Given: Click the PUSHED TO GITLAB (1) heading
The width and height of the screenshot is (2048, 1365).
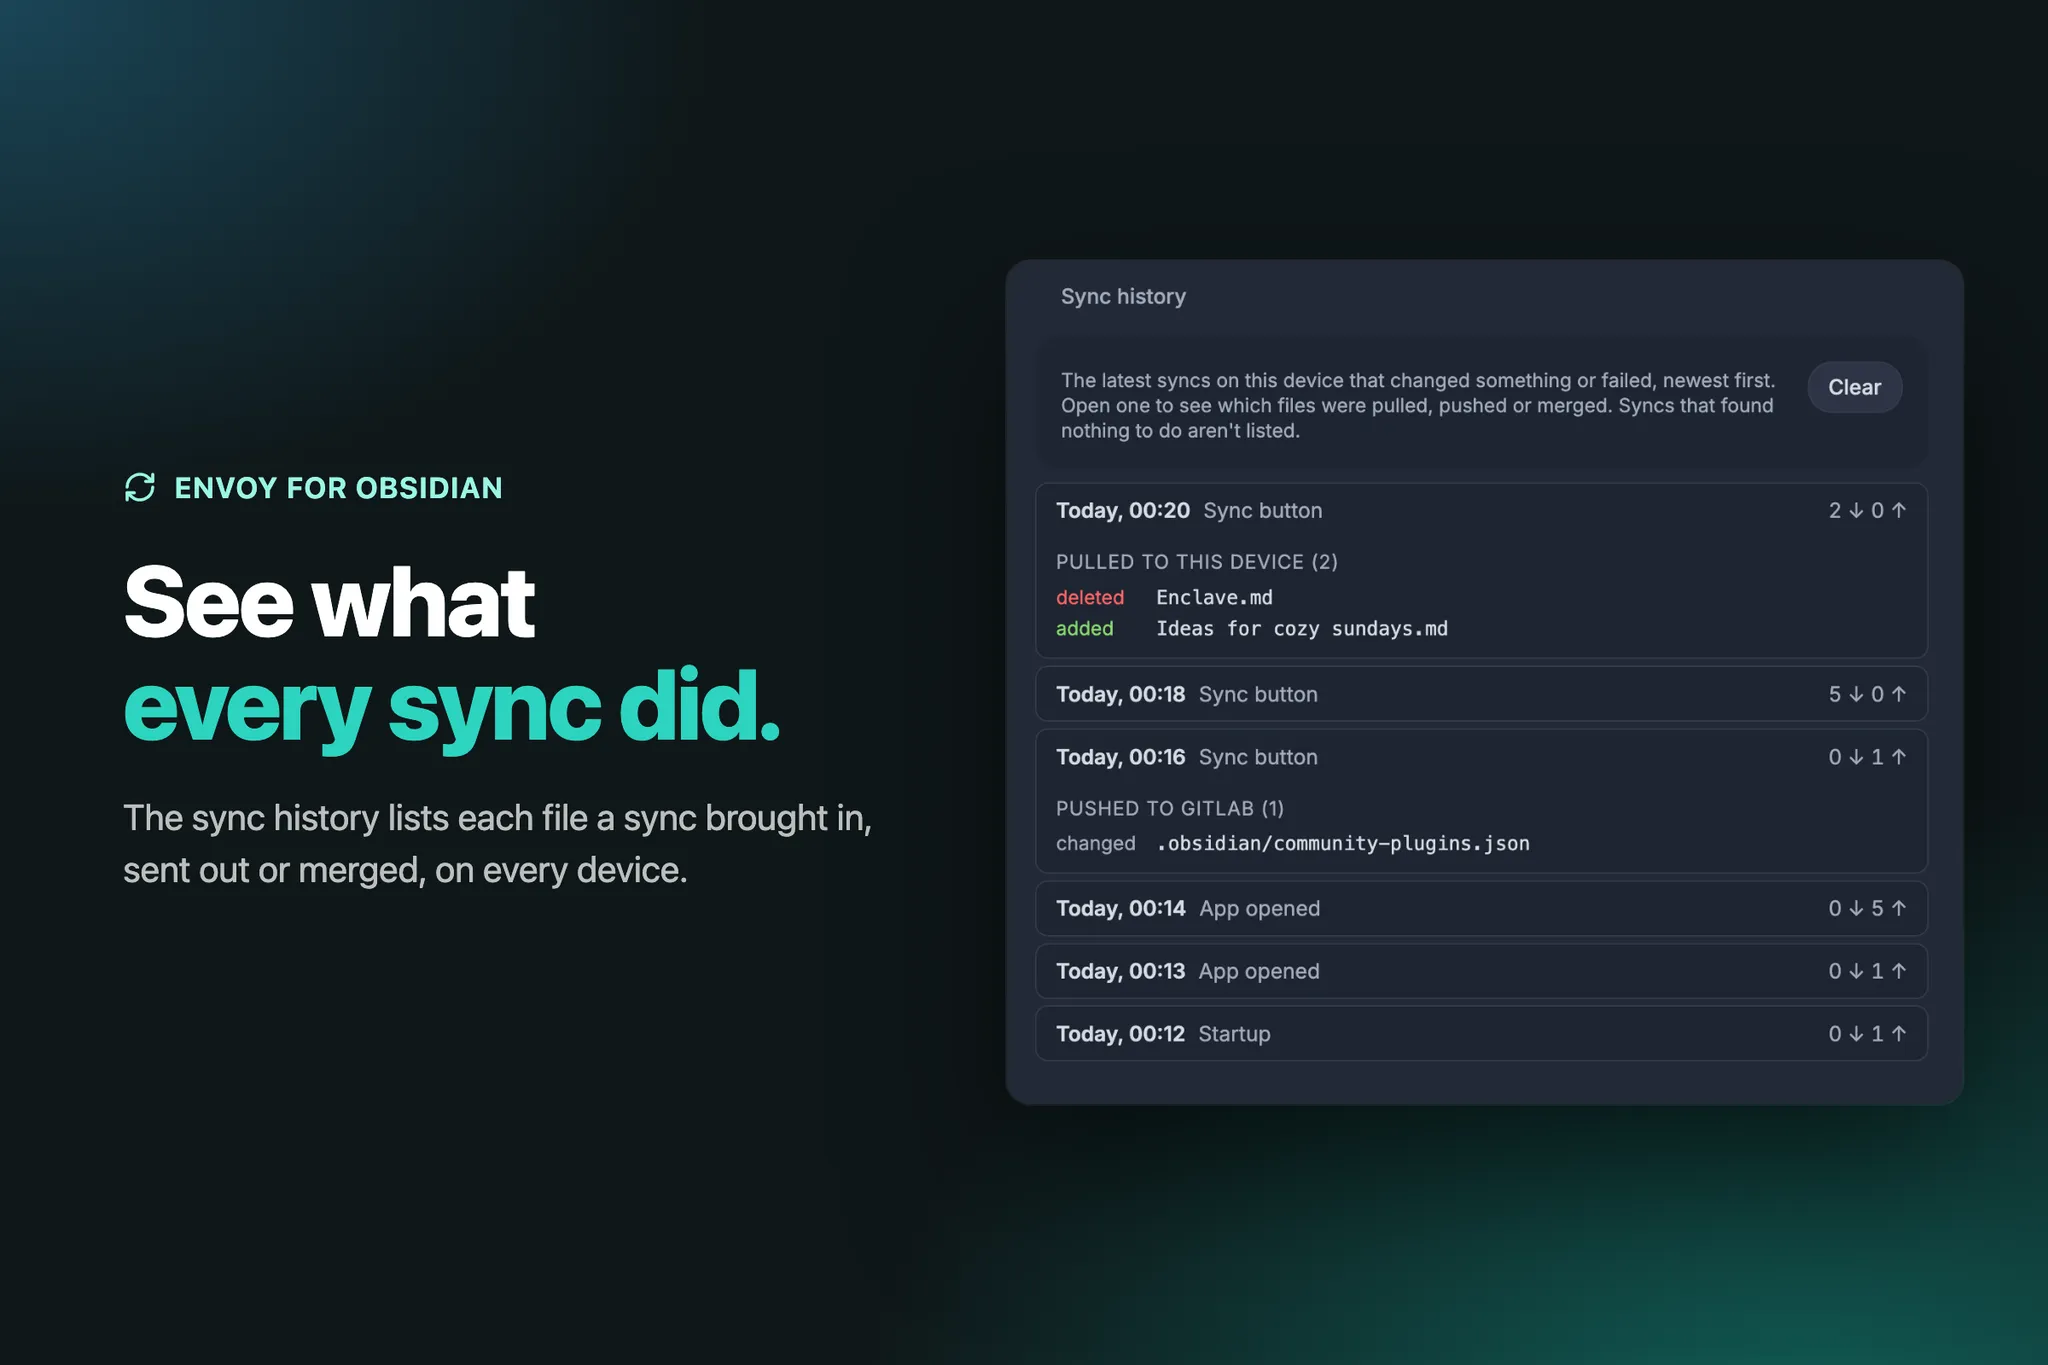Looking at the screenshot, I should point(1170,808).
